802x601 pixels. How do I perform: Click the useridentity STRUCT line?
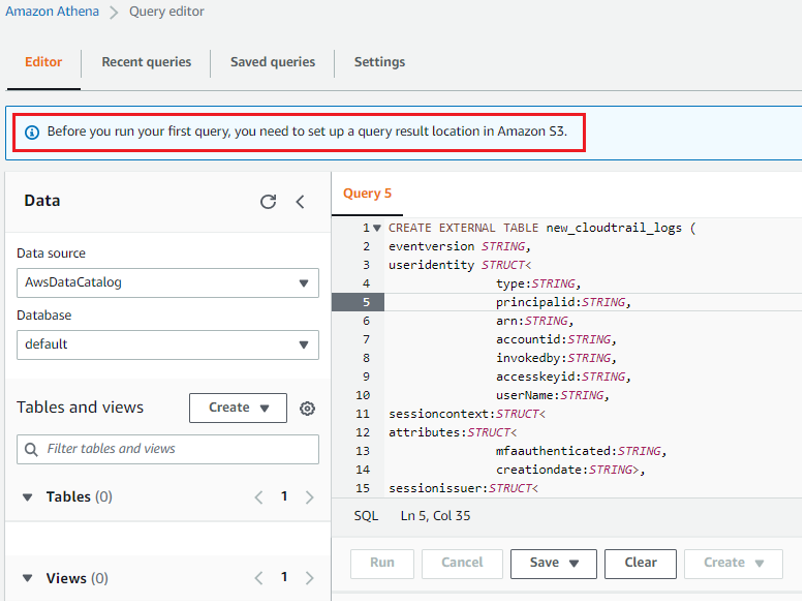460,265
